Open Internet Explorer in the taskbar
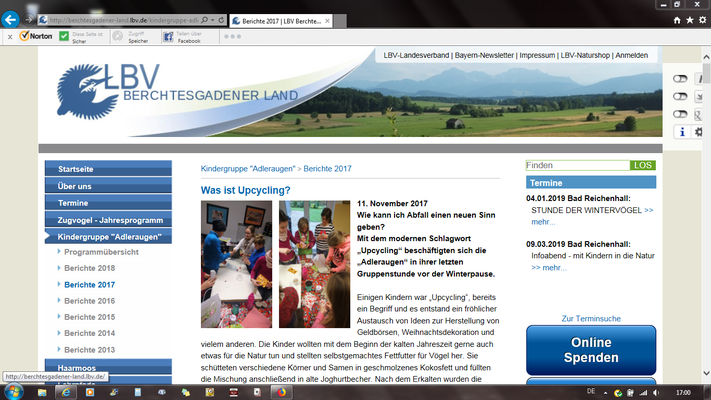This screenshot has width=711, height=400. click(66, 392)
